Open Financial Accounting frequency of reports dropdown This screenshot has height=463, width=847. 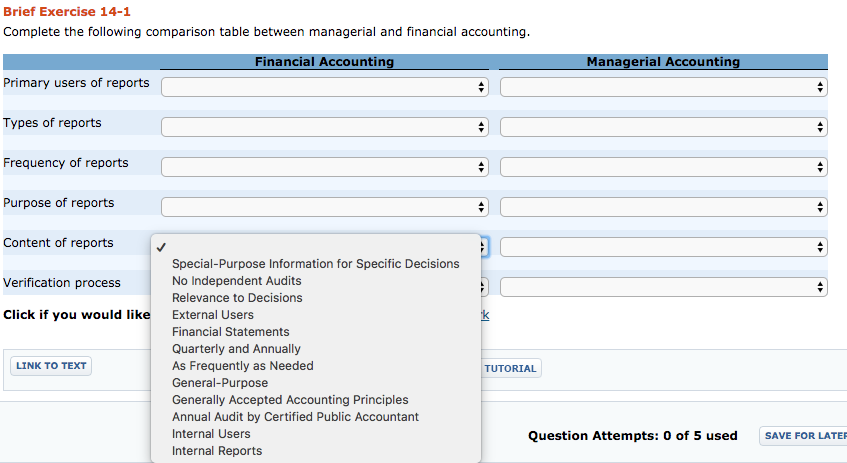(x=325, y=167)
